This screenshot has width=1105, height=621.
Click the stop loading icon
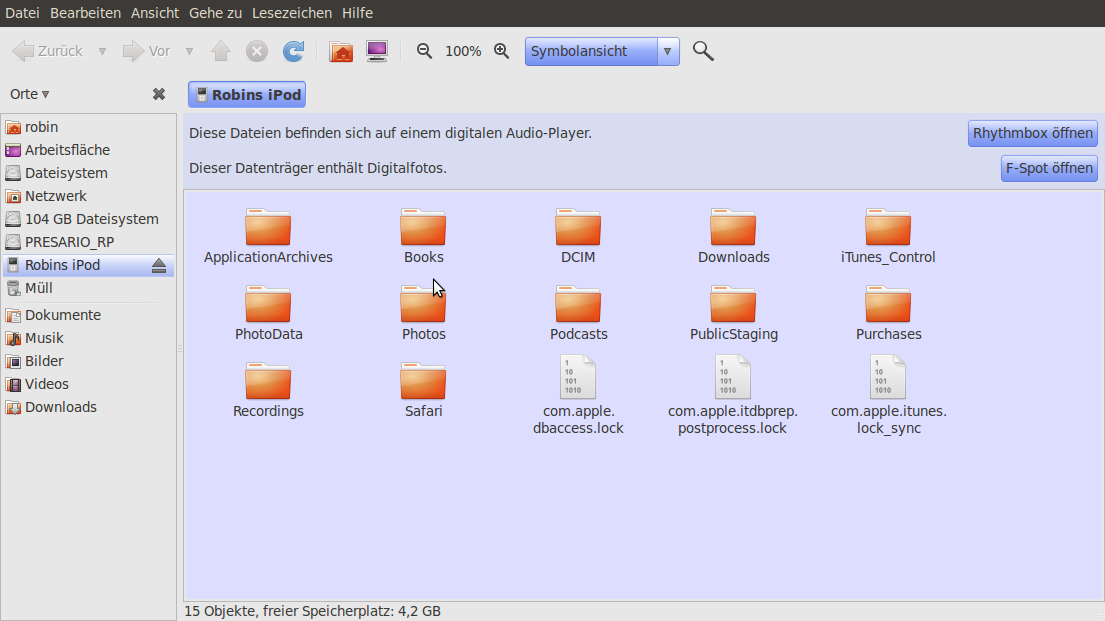tap(257, 51)
